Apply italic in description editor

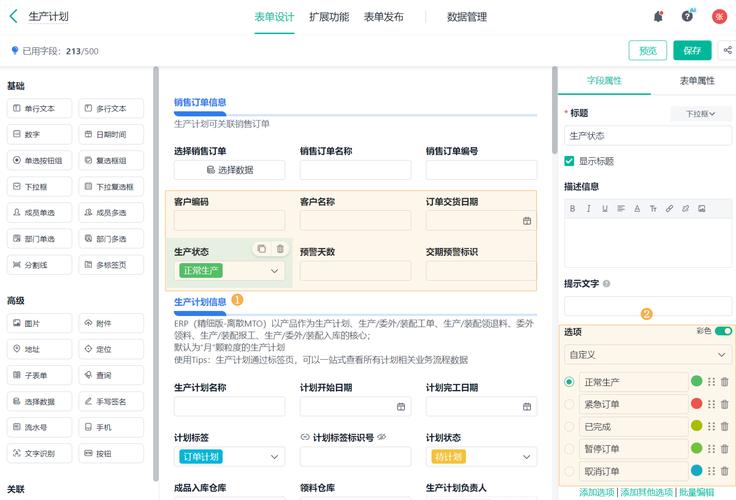(x=588, y=208)
